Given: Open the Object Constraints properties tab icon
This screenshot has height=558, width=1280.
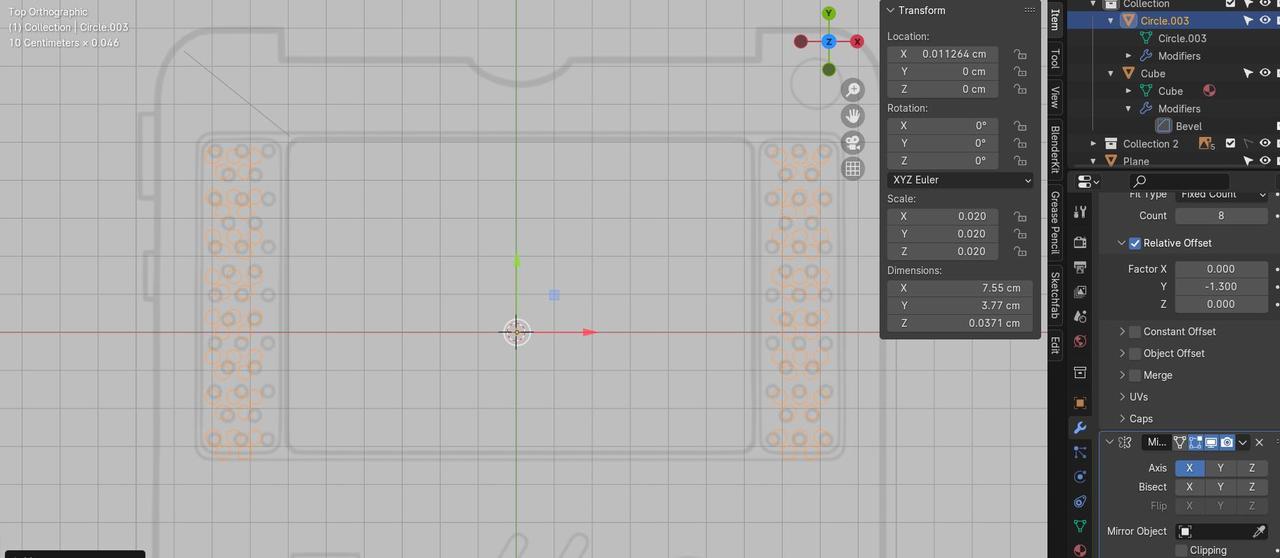Looking at the screenshot, I should click(1080, 501).
